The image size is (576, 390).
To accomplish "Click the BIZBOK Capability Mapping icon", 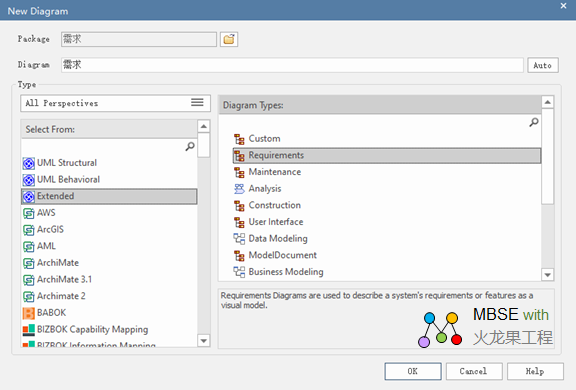I will [x=29, y=330].
